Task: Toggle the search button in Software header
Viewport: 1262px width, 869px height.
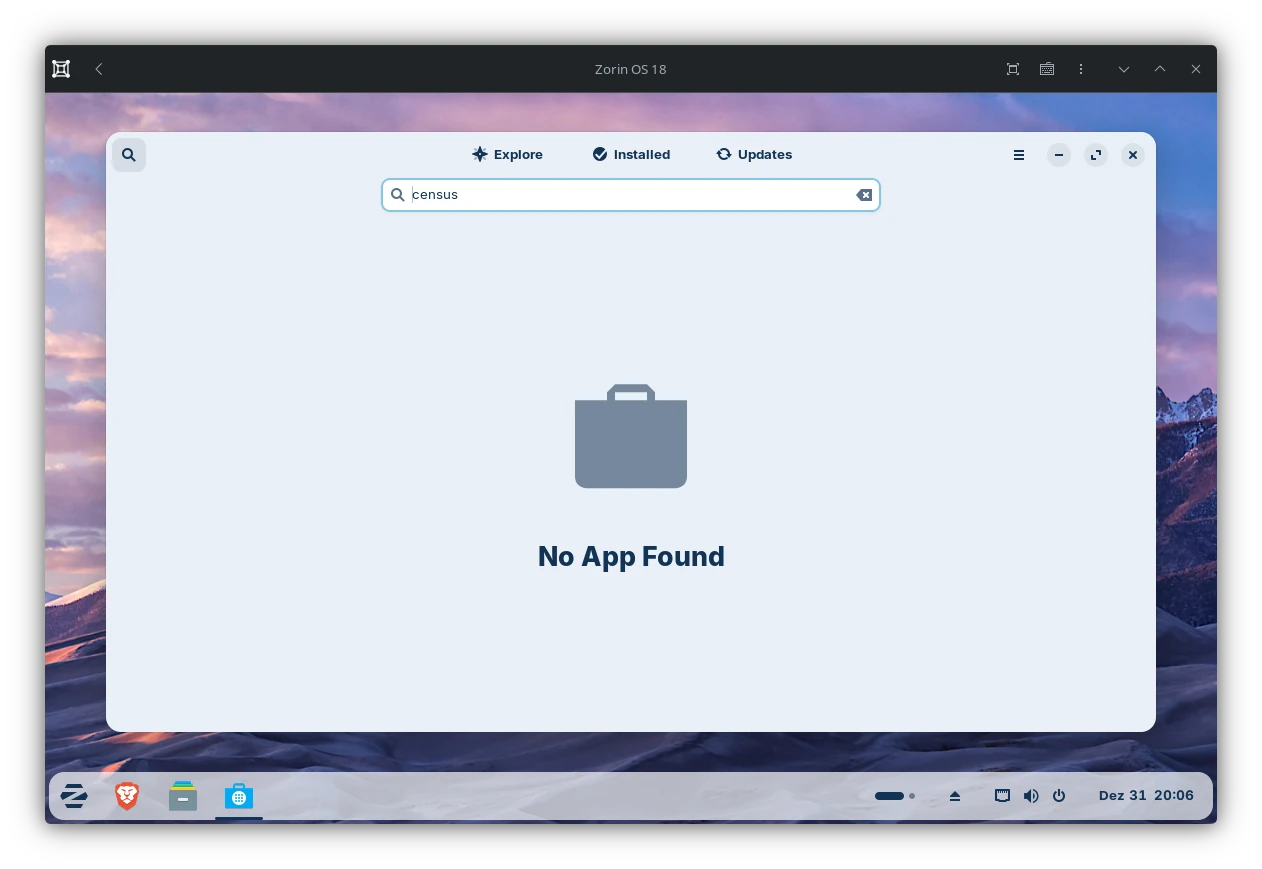Action: click(129, 155)
